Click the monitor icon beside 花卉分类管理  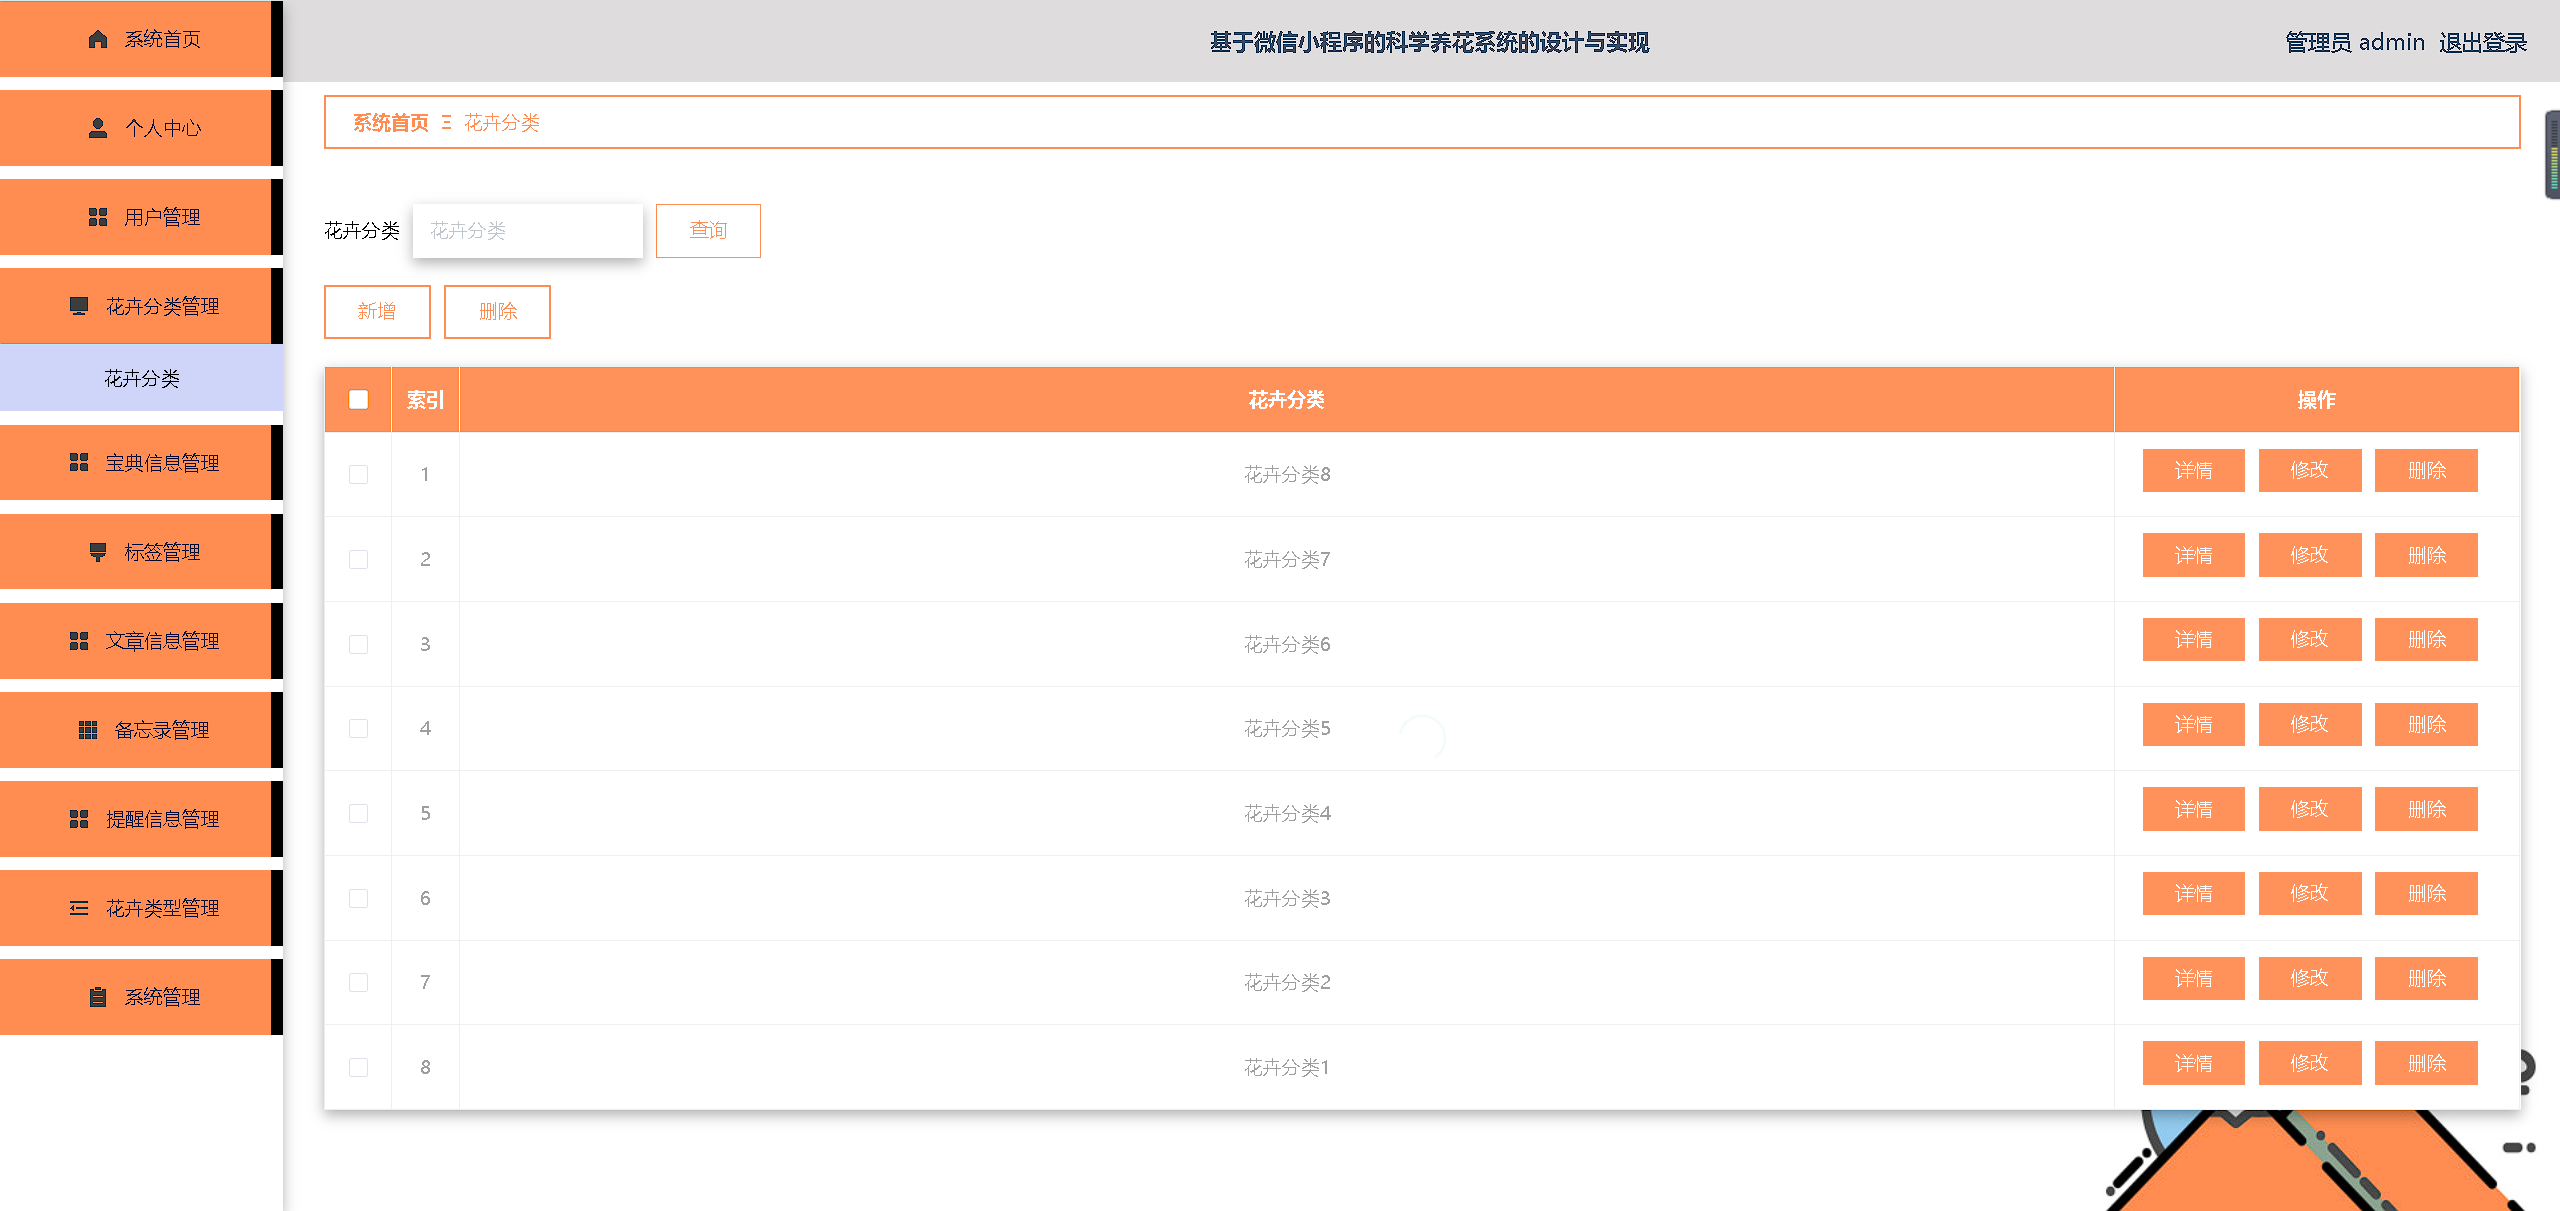pos(79,306)
